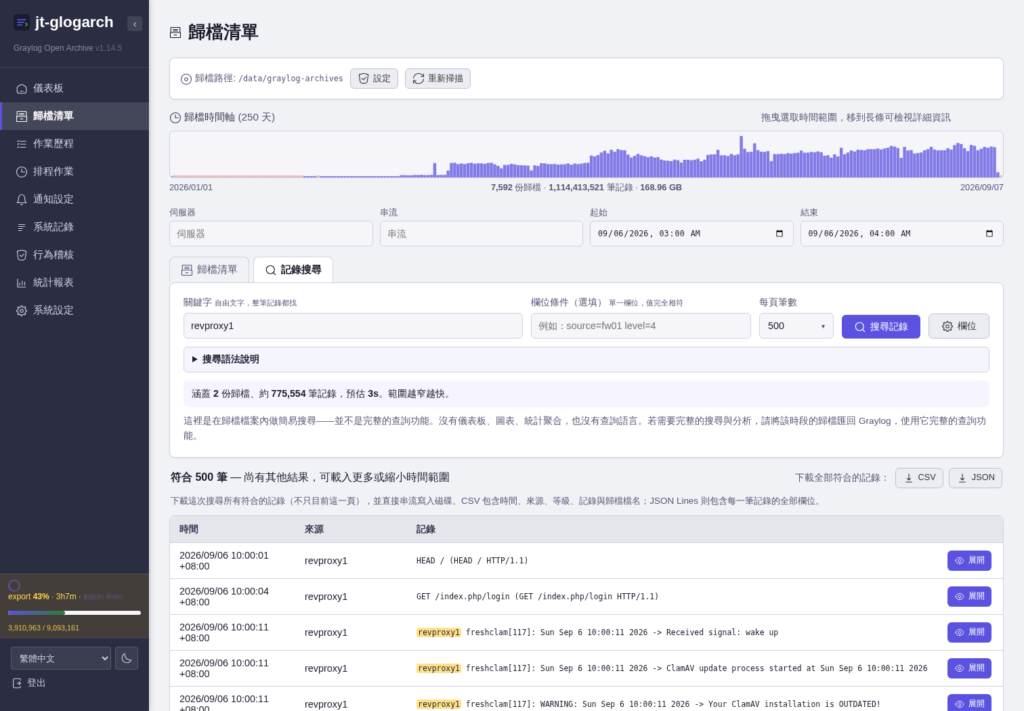Screen dimensions: 1024x711
Task: Open the 每頁筆數 500 dropdown
Action: coord(796,326)
